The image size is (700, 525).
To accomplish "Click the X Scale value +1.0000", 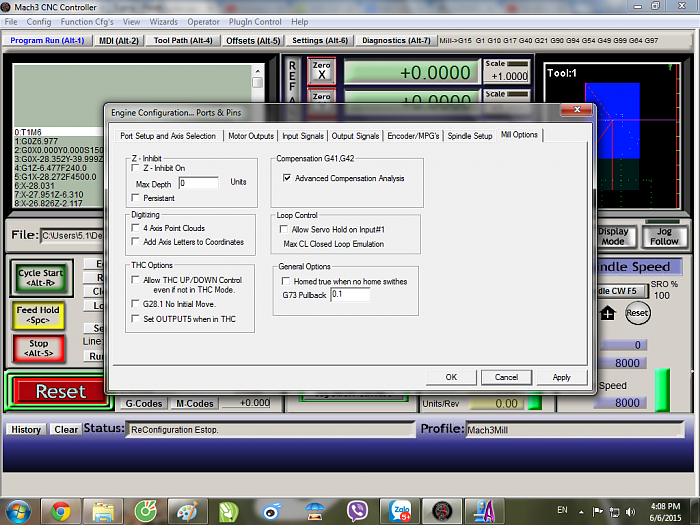I will tap(507, 76).
